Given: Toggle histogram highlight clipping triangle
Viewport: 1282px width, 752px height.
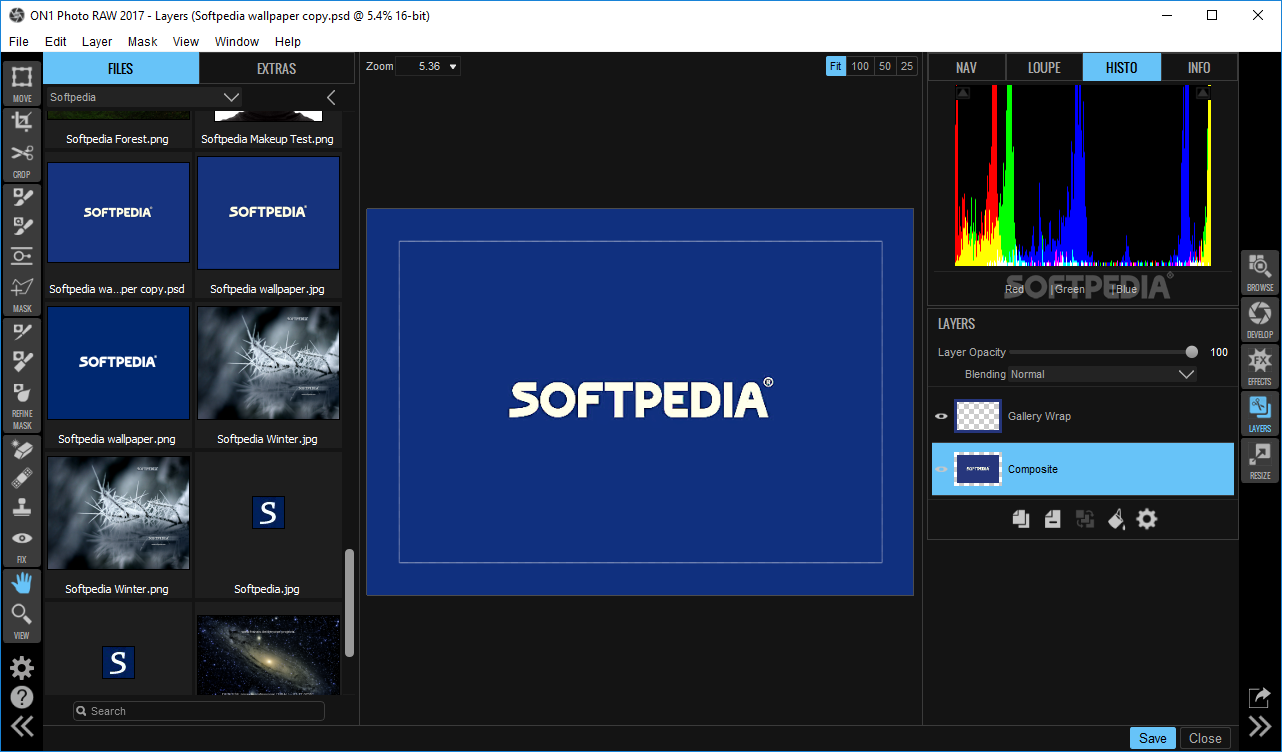Looking at the screenshot, I should [1202, 93].
